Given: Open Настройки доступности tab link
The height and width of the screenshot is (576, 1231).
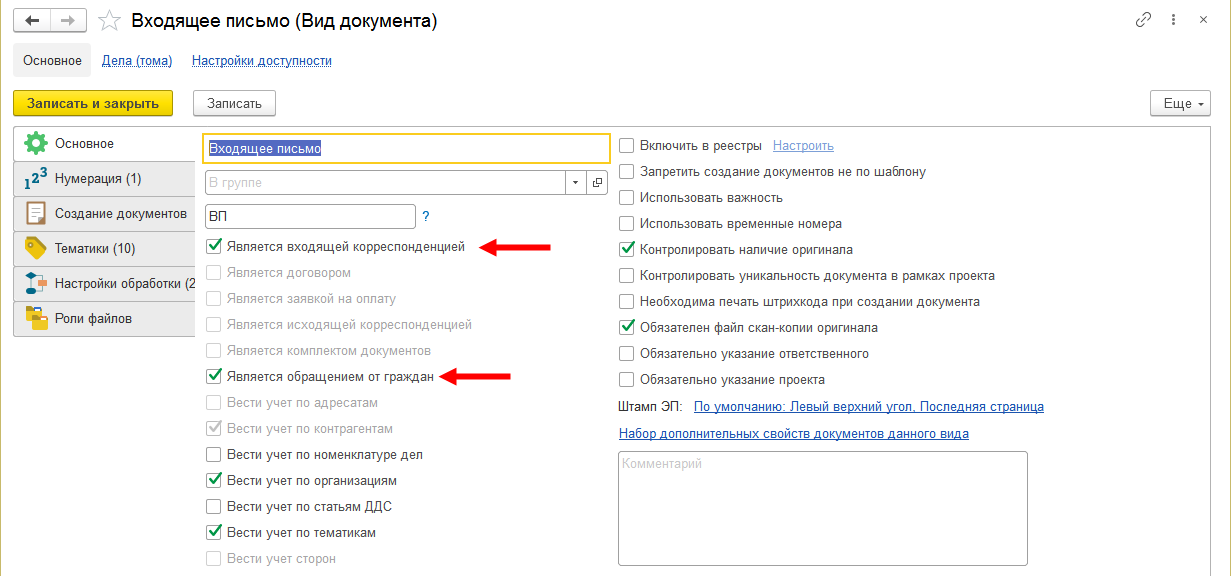Looking at the screenshot, I should click(261, 61).
